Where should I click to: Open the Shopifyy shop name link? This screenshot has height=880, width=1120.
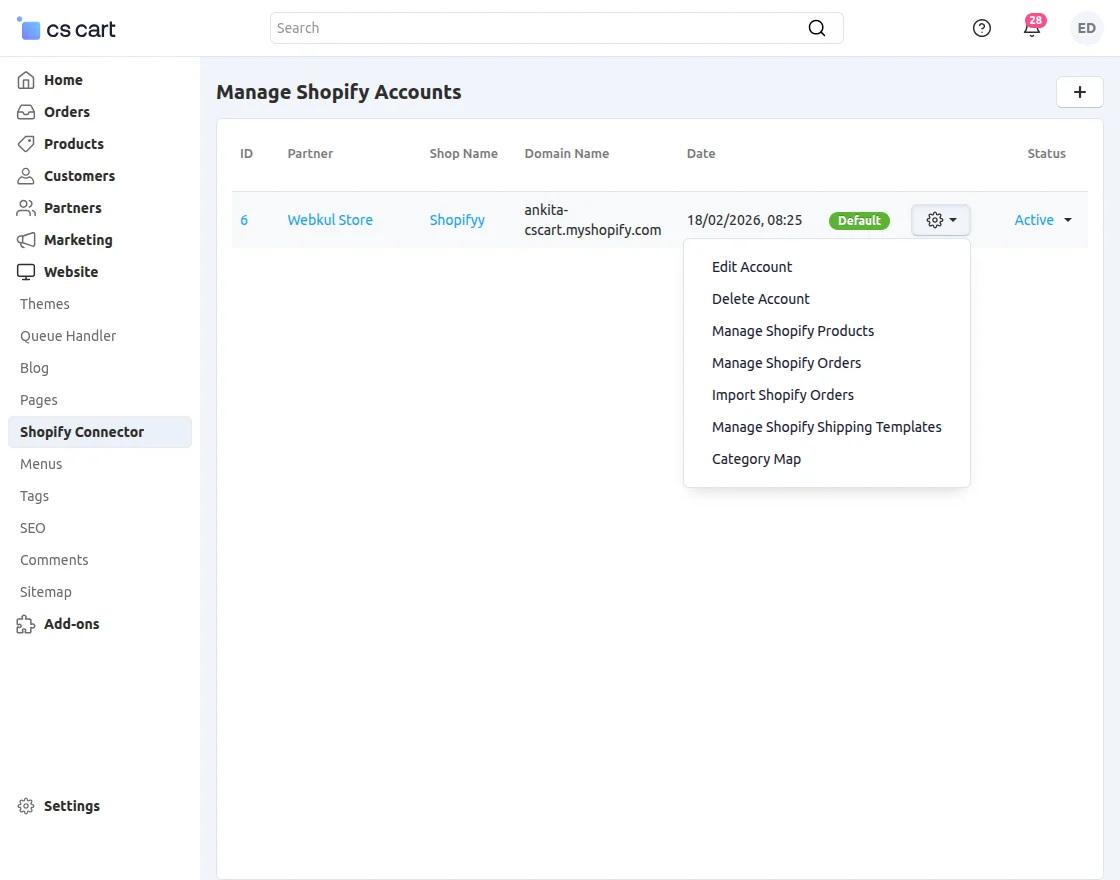point(457,220)
